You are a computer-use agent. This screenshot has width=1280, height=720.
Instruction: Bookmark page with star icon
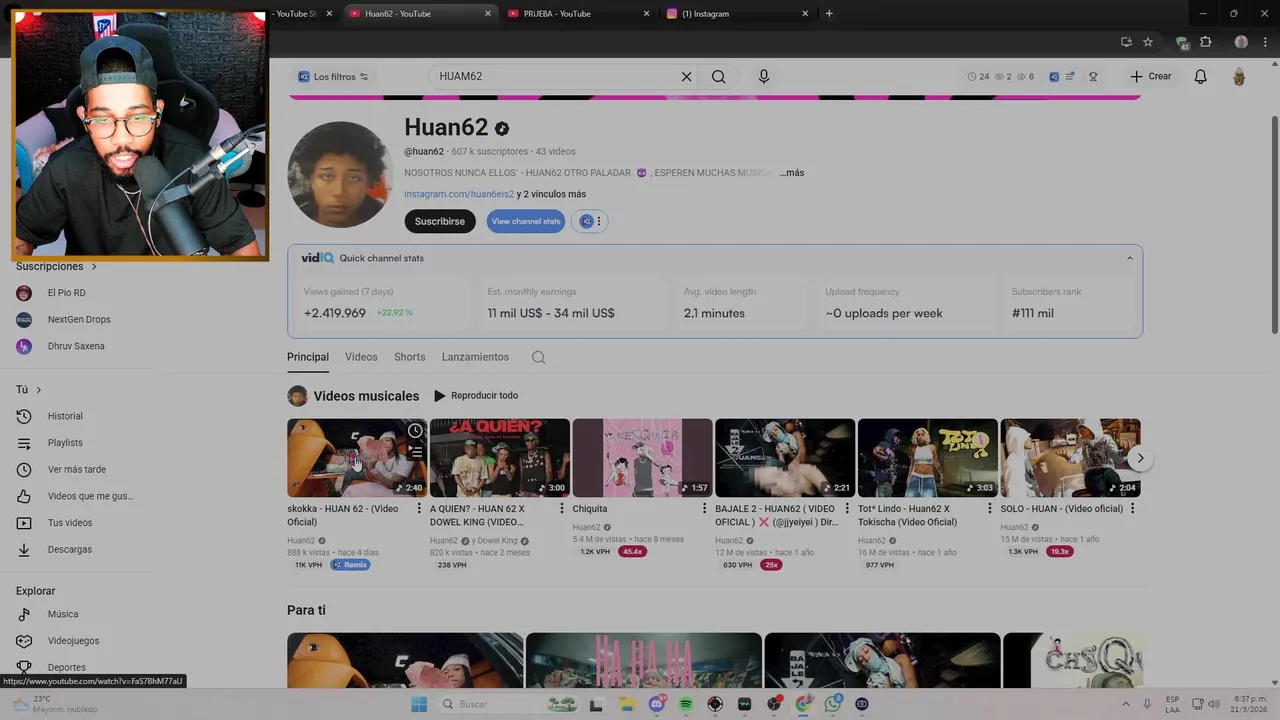tap(1148, 42)
